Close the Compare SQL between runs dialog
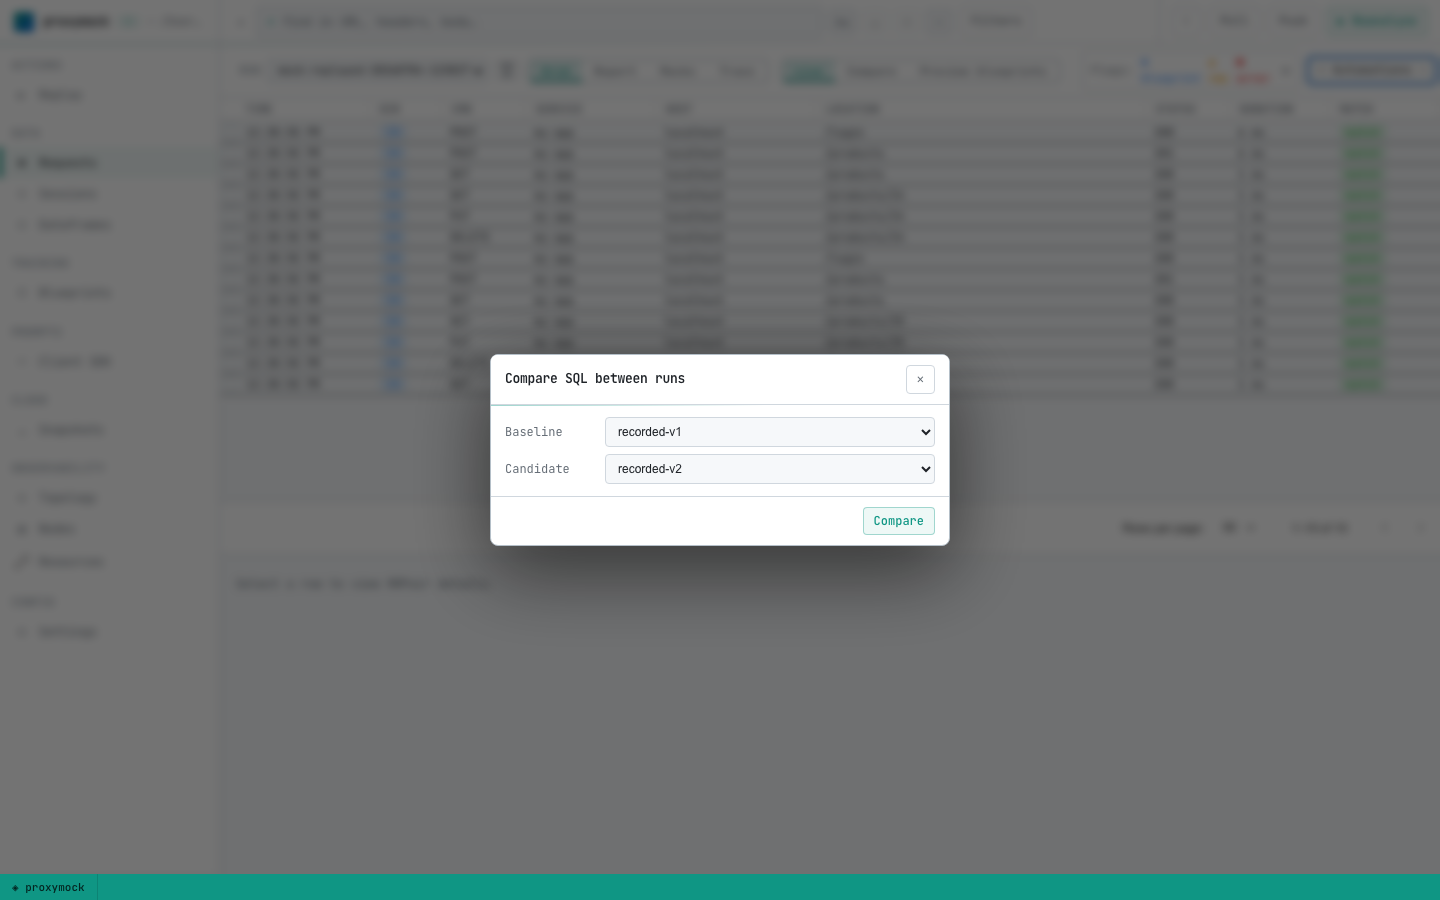 920,380
